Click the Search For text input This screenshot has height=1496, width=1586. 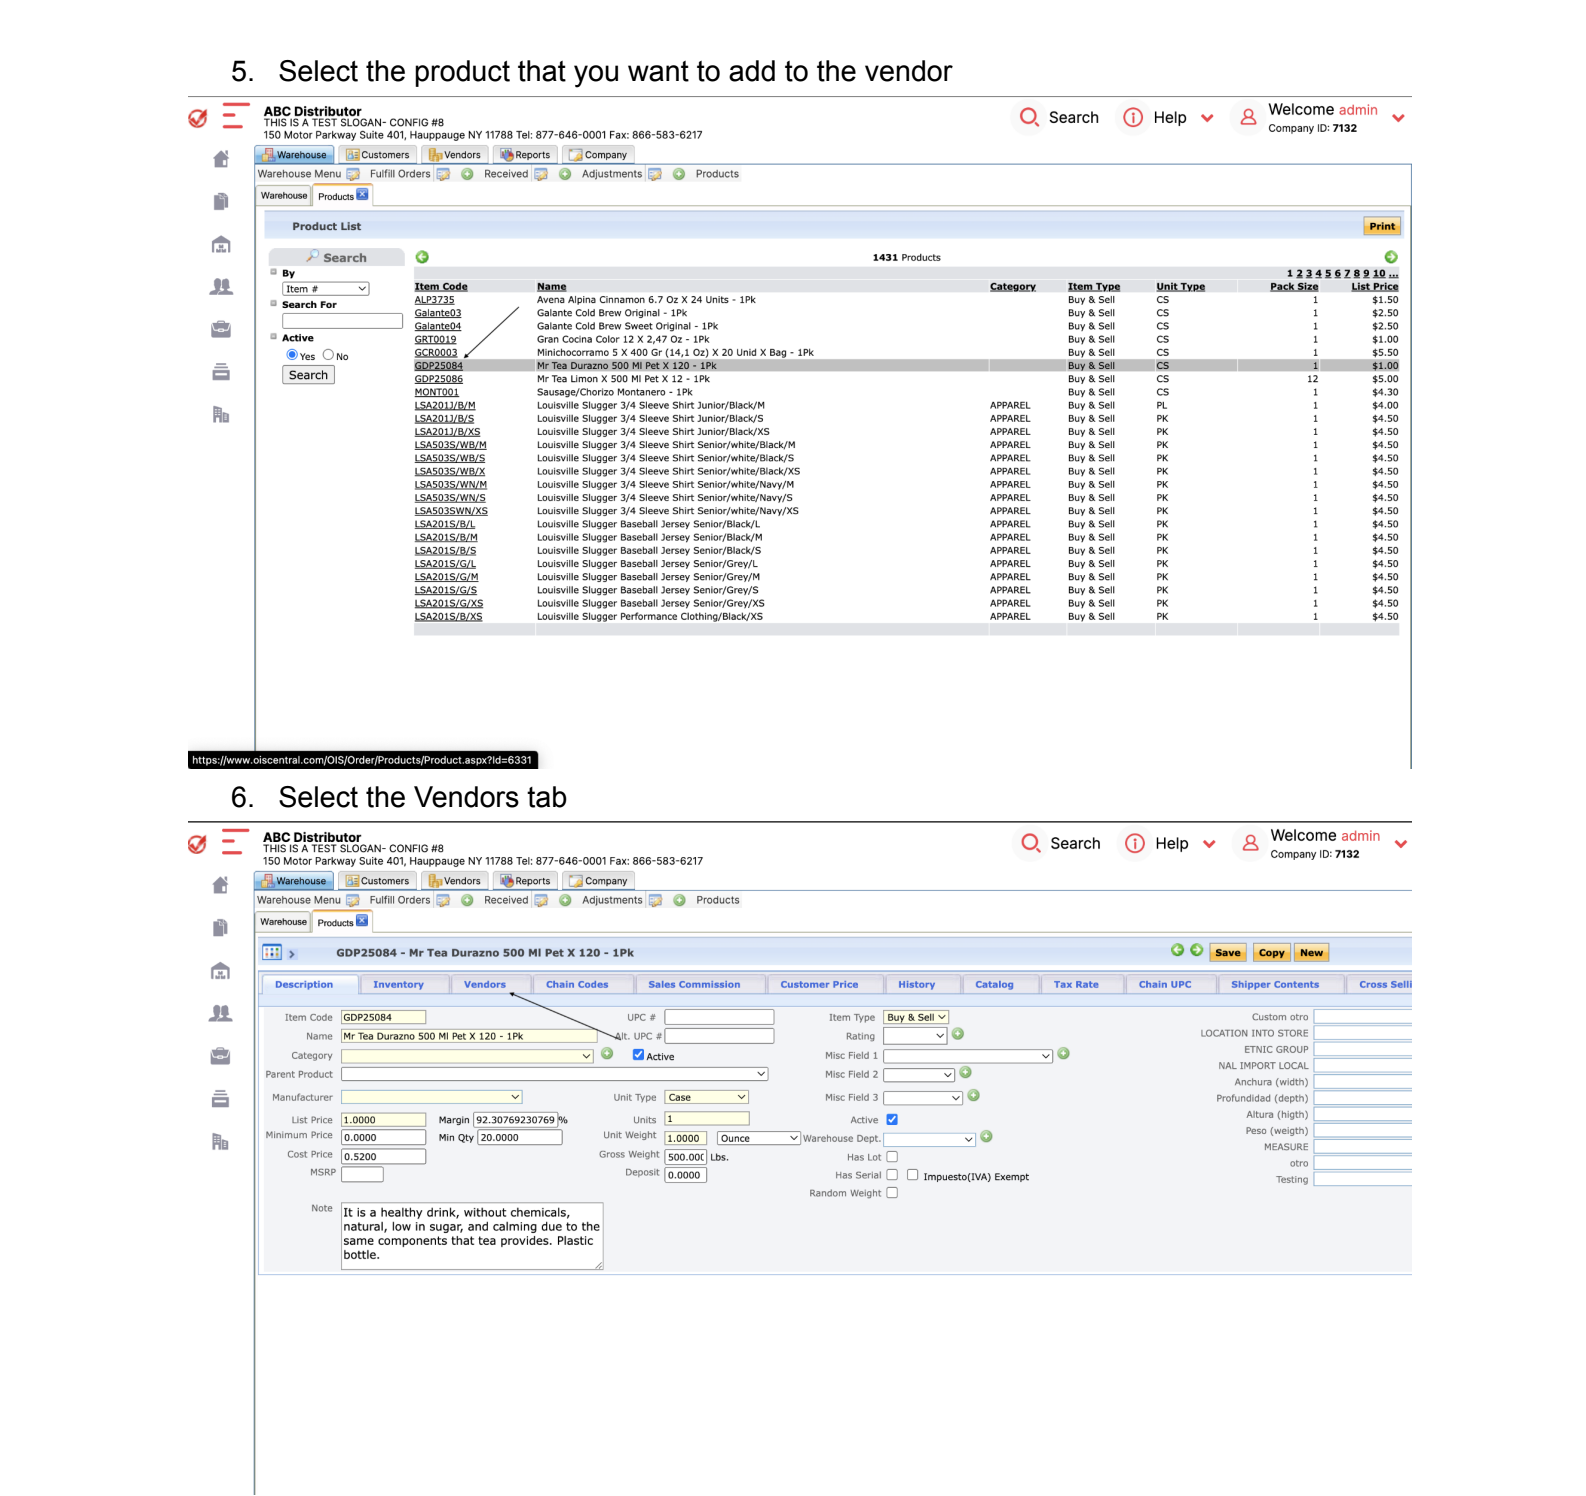[x=342, y=321]
